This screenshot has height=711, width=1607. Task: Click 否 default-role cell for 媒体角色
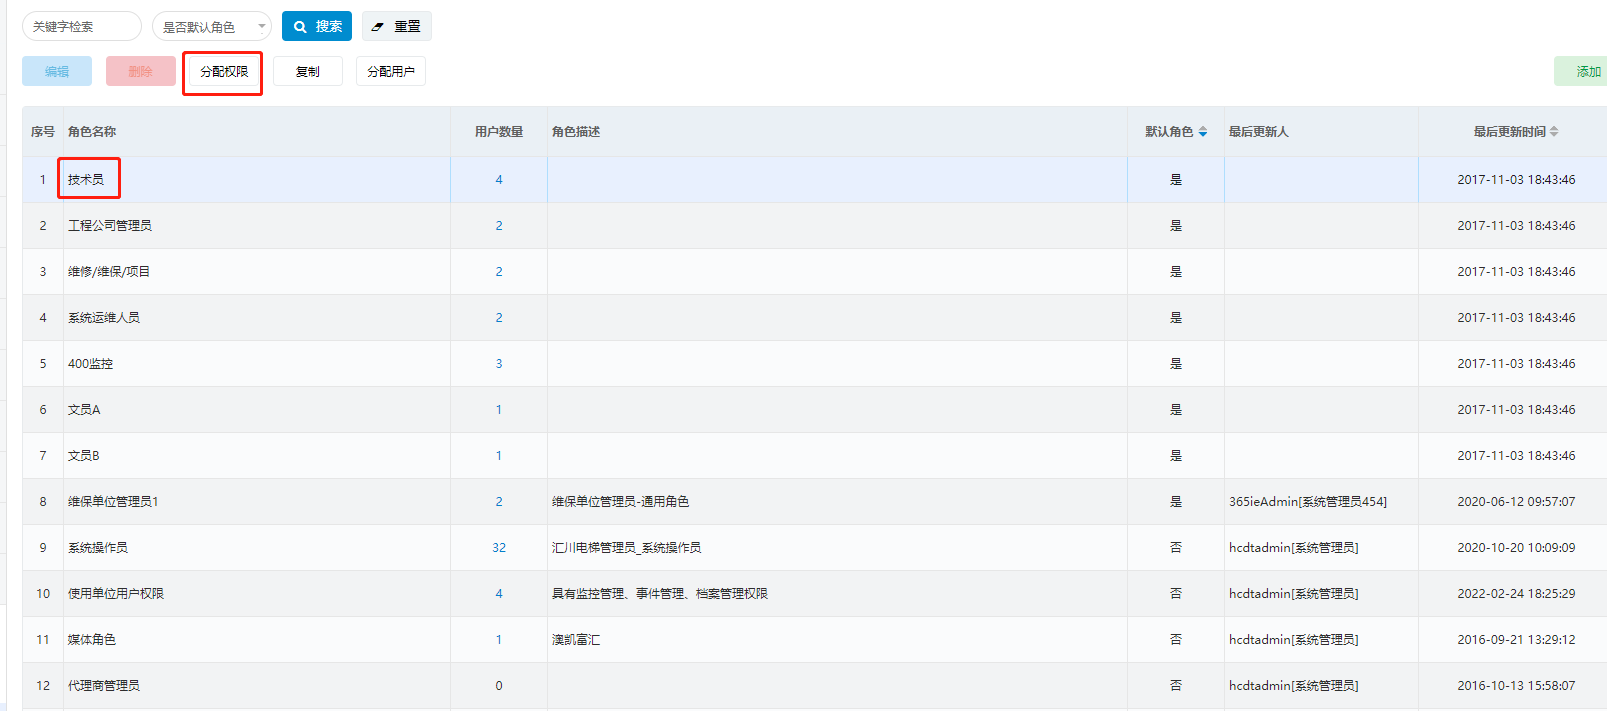coord(1176,640)
